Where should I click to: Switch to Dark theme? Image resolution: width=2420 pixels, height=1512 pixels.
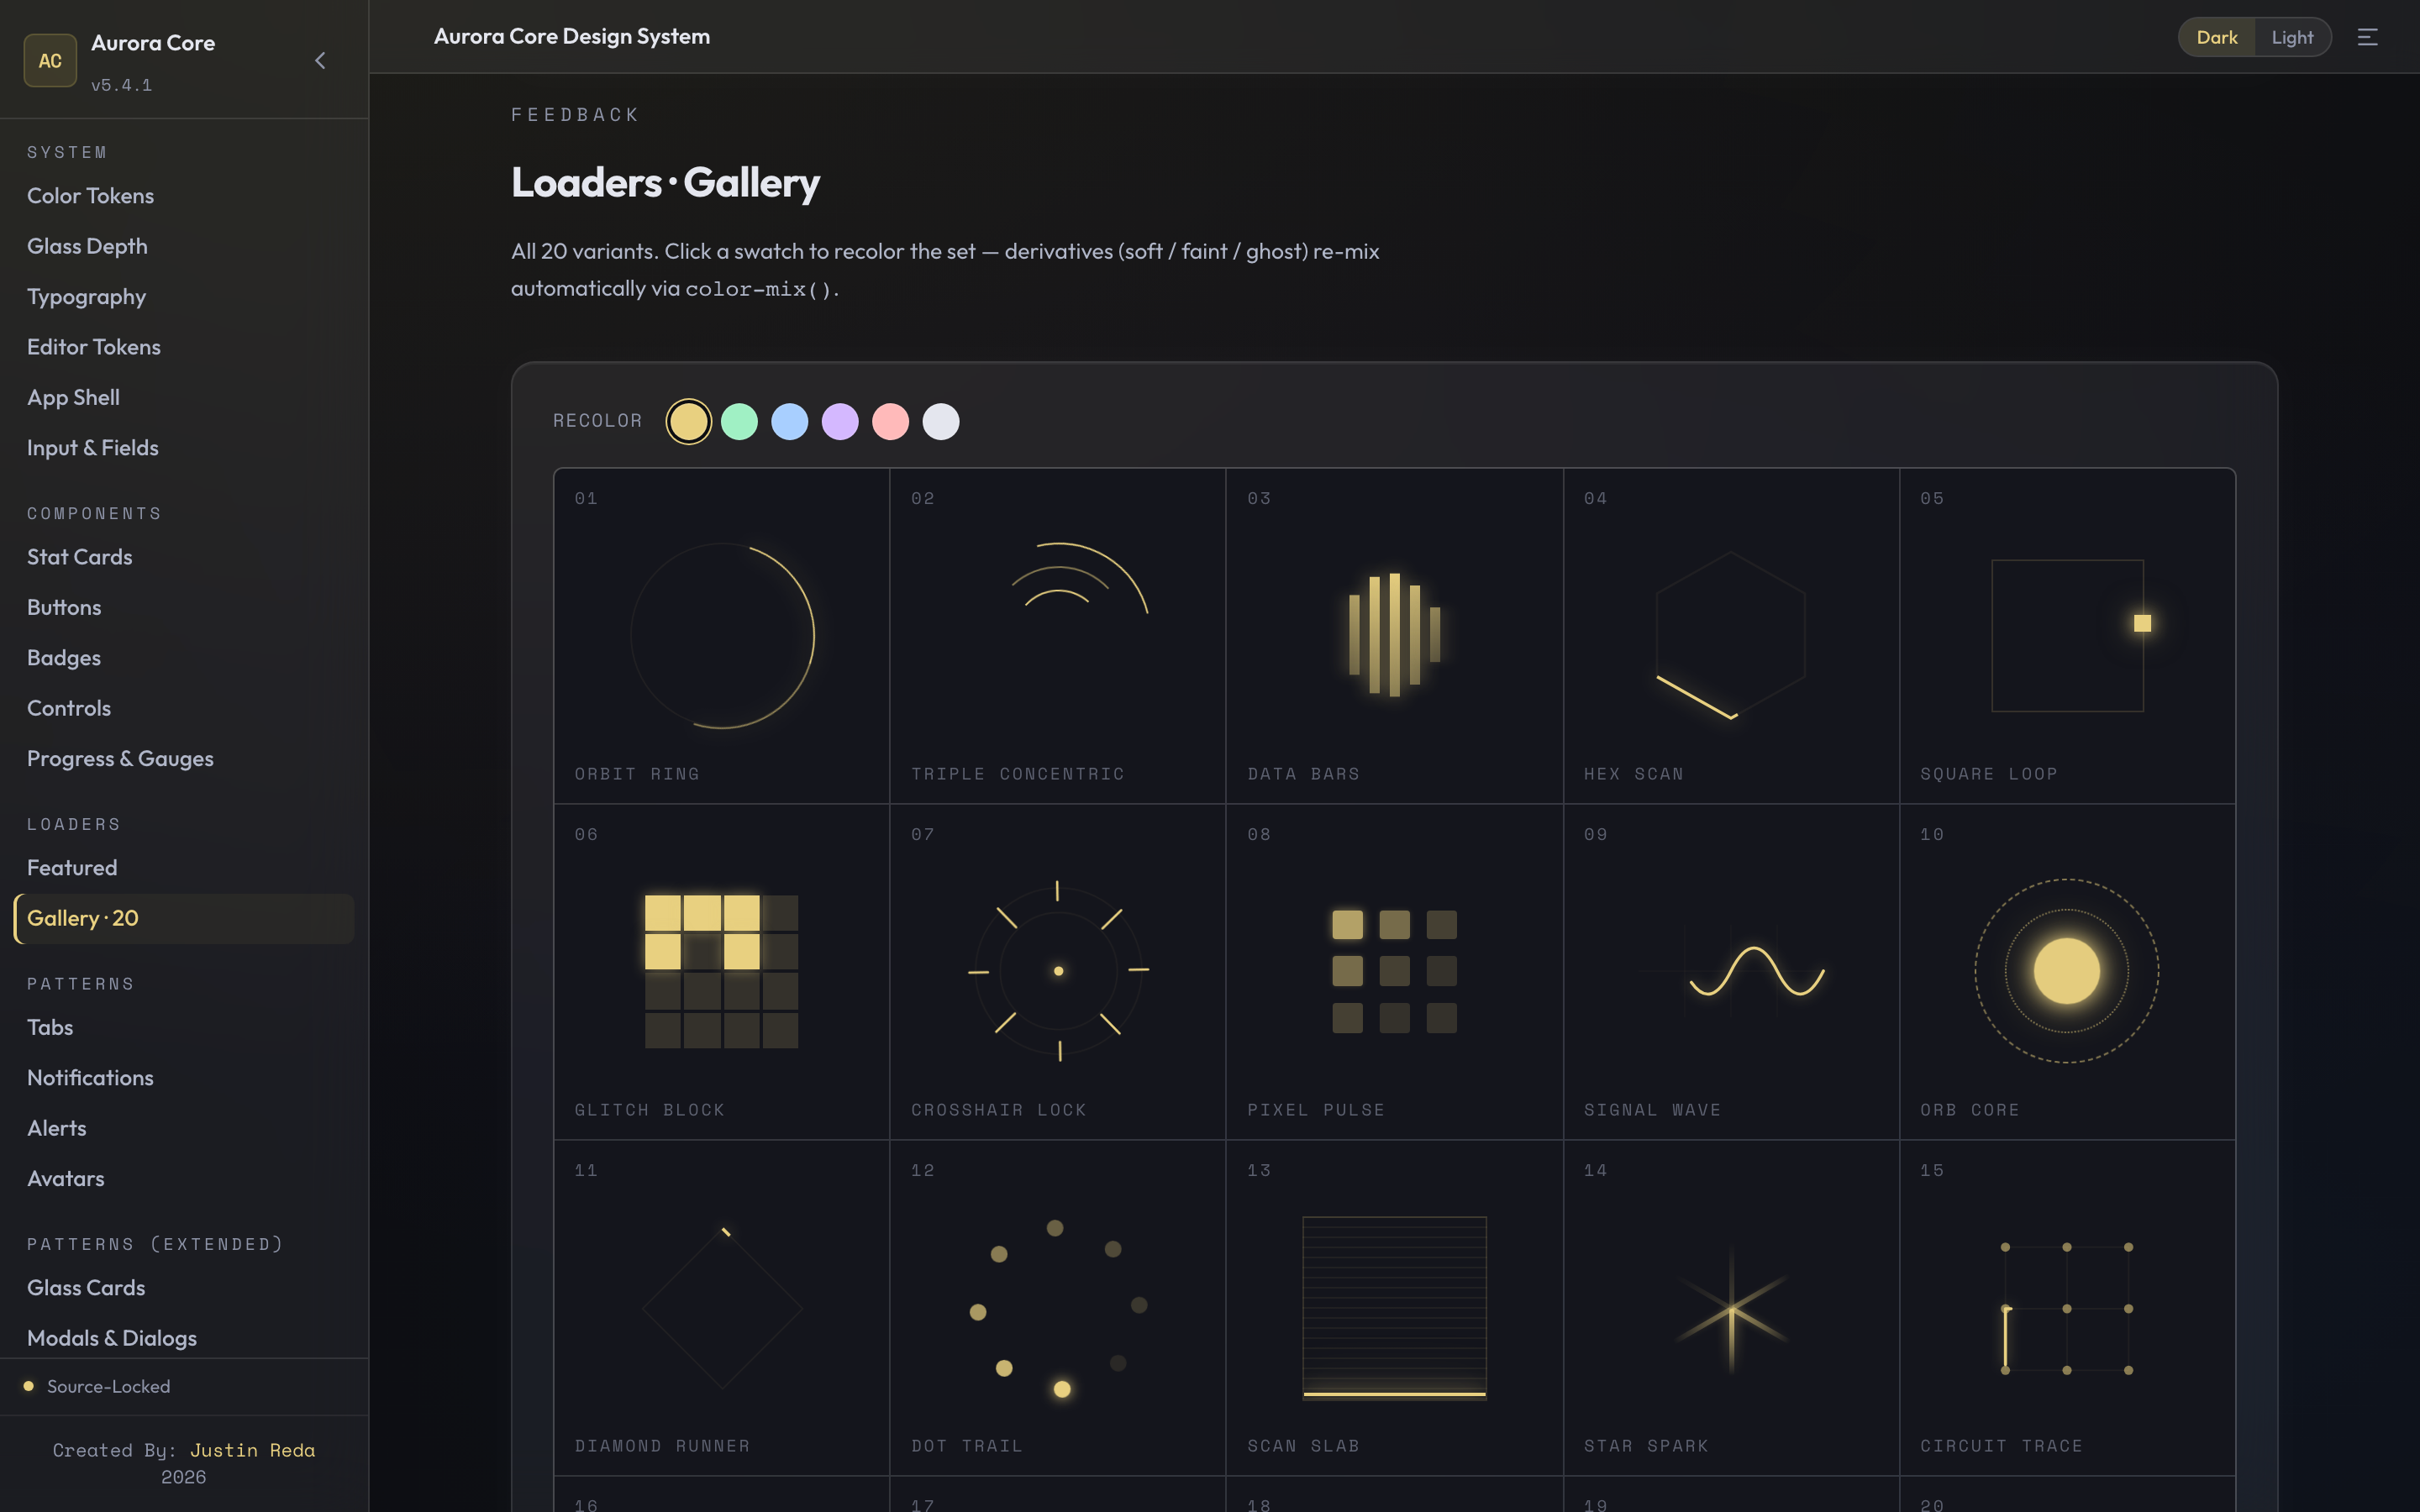2216,37
